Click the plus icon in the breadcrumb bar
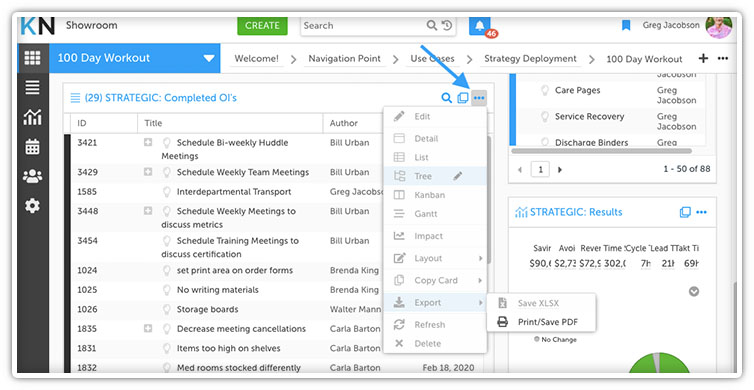The image size is (754, 390). (x=703, y=58)
